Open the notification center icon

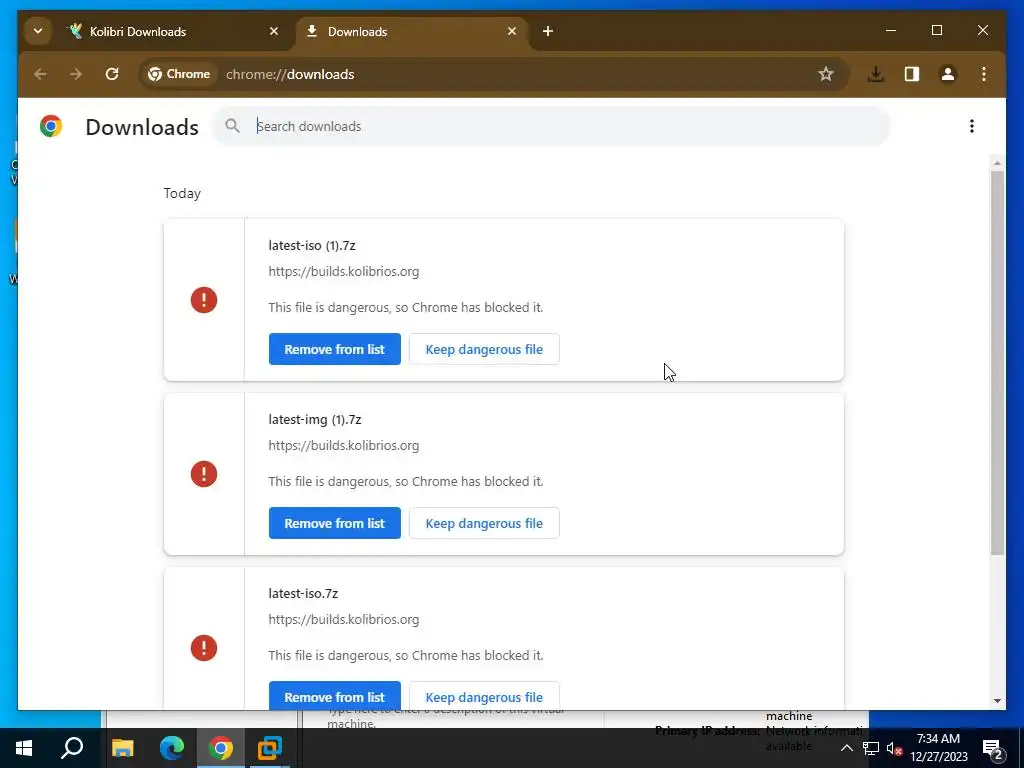993,748
